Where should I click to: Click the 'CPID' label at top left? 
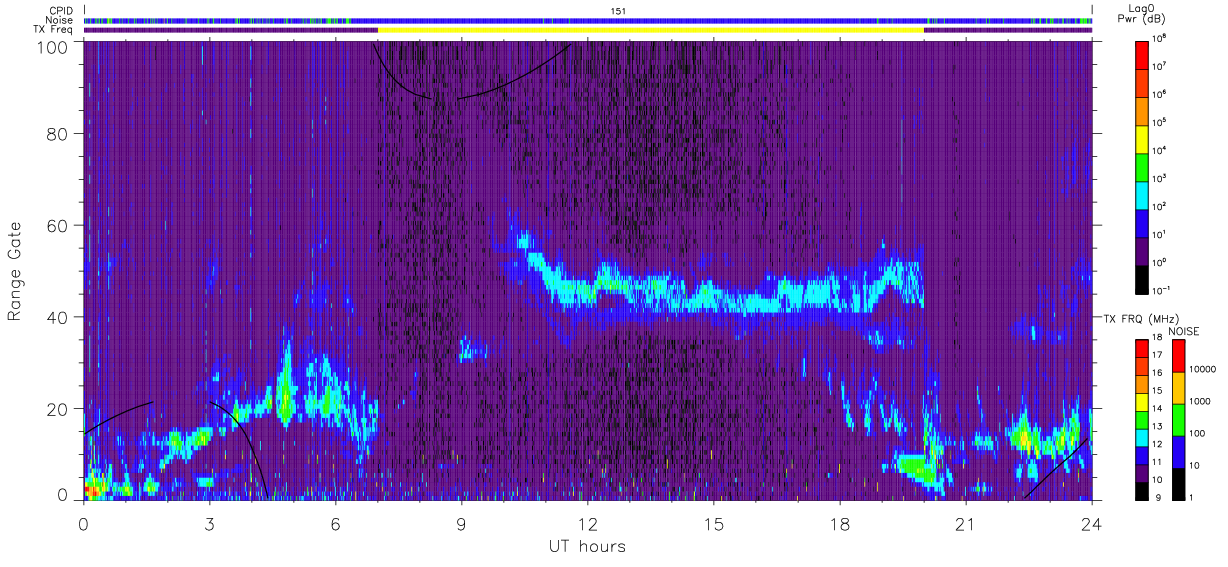[x=61, y=11]
